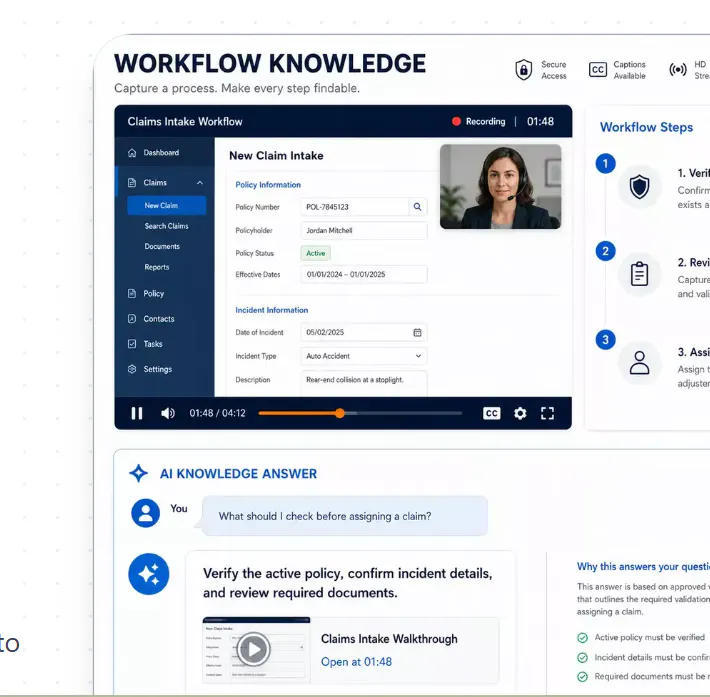Screen dimensions: 710x697
Task: Open the Incident Type dropdown
Action: pyautogui.click(x=364, y=356)
